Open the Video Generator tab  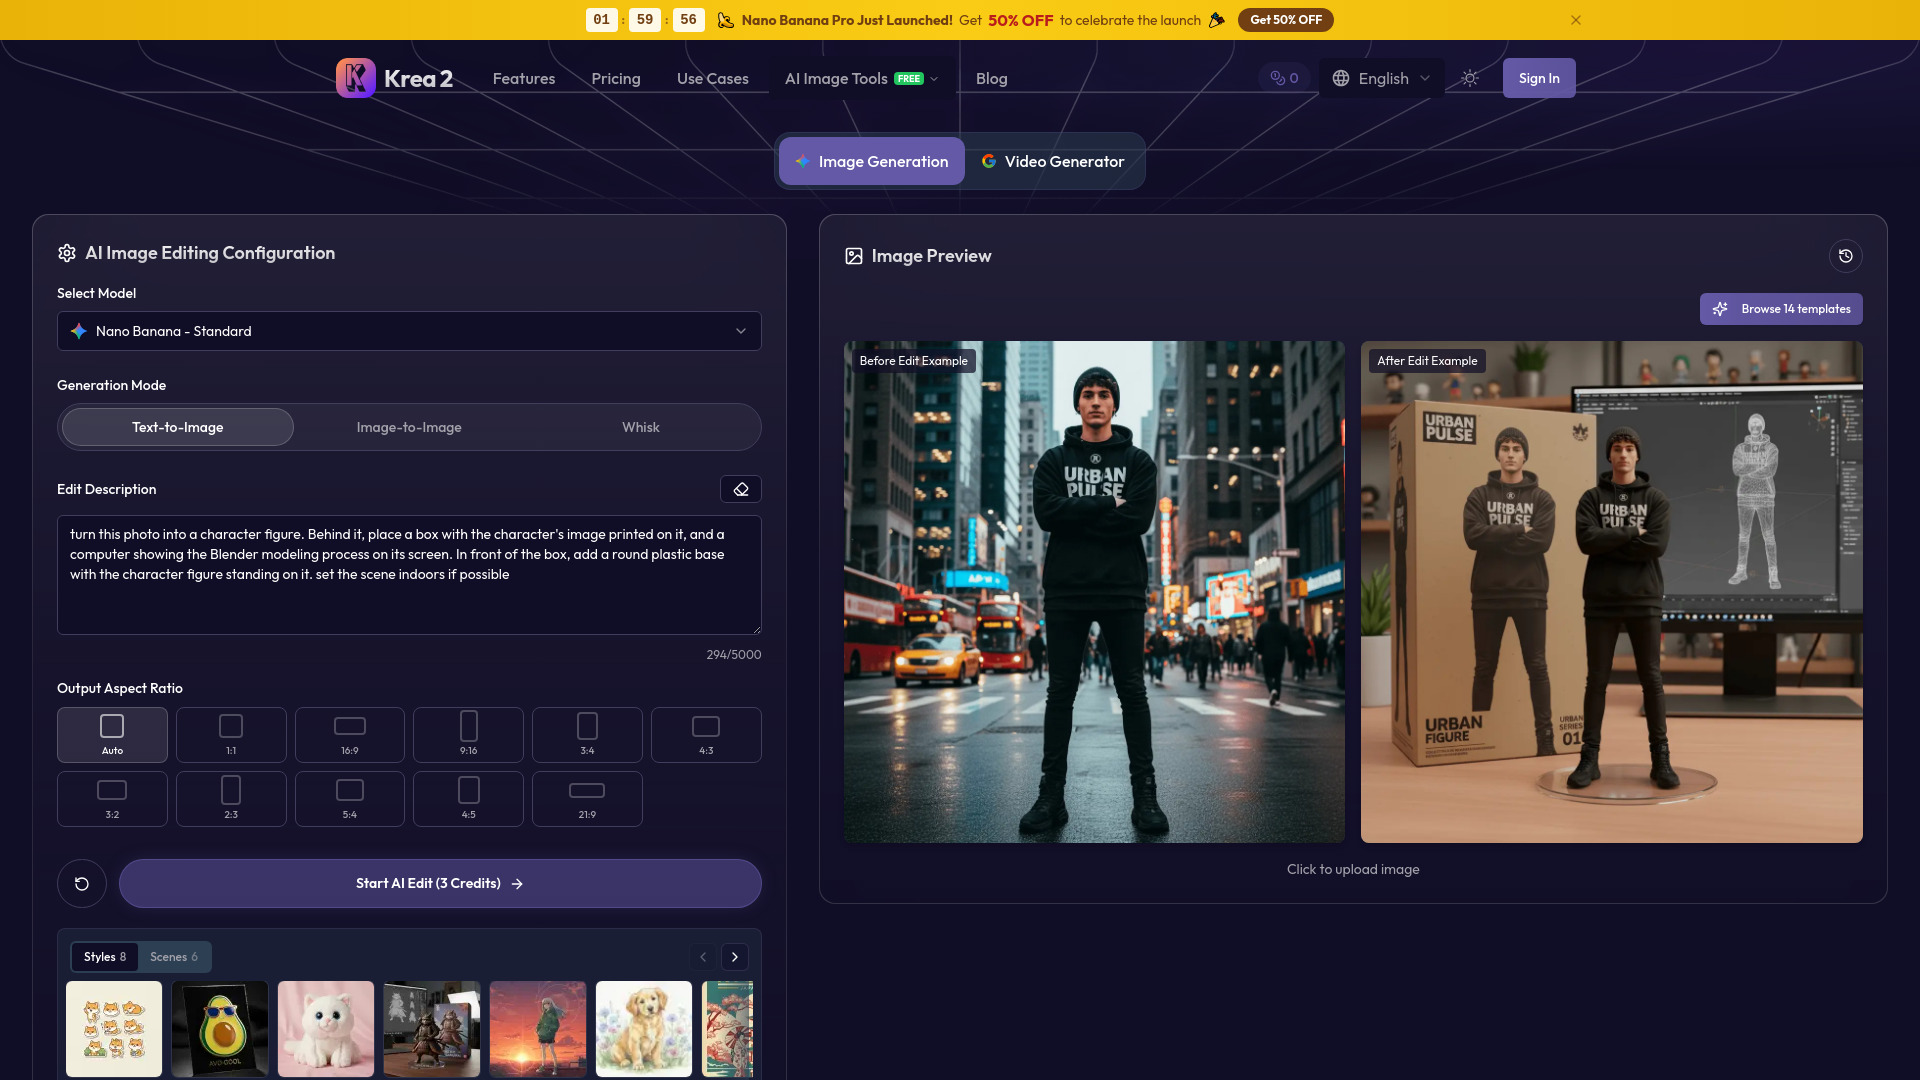pos(1053,161)
